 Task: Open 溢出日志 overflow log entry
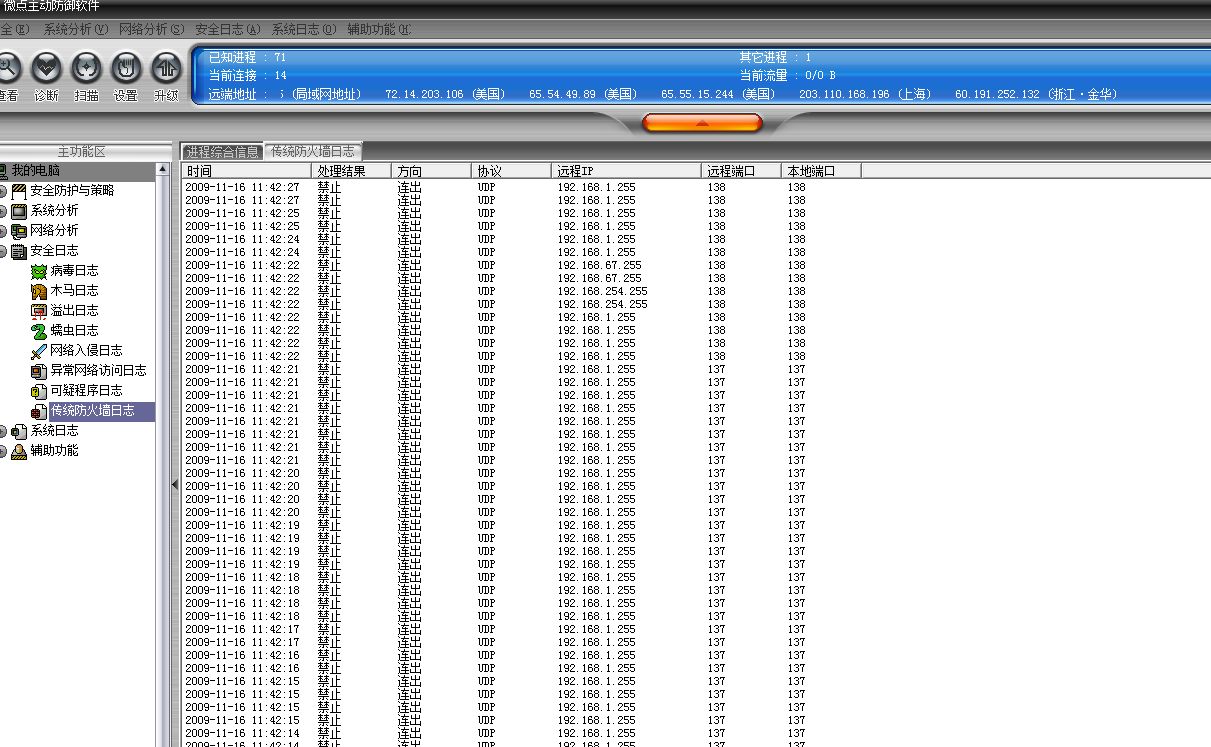click(74, 311)
